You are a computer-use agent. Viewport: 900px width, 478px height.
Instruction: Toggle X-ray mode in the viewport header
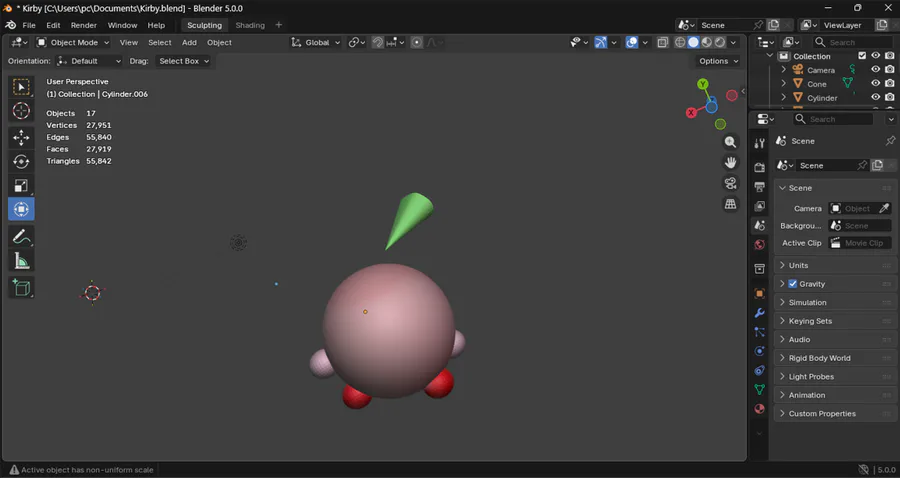click(662, 42)
